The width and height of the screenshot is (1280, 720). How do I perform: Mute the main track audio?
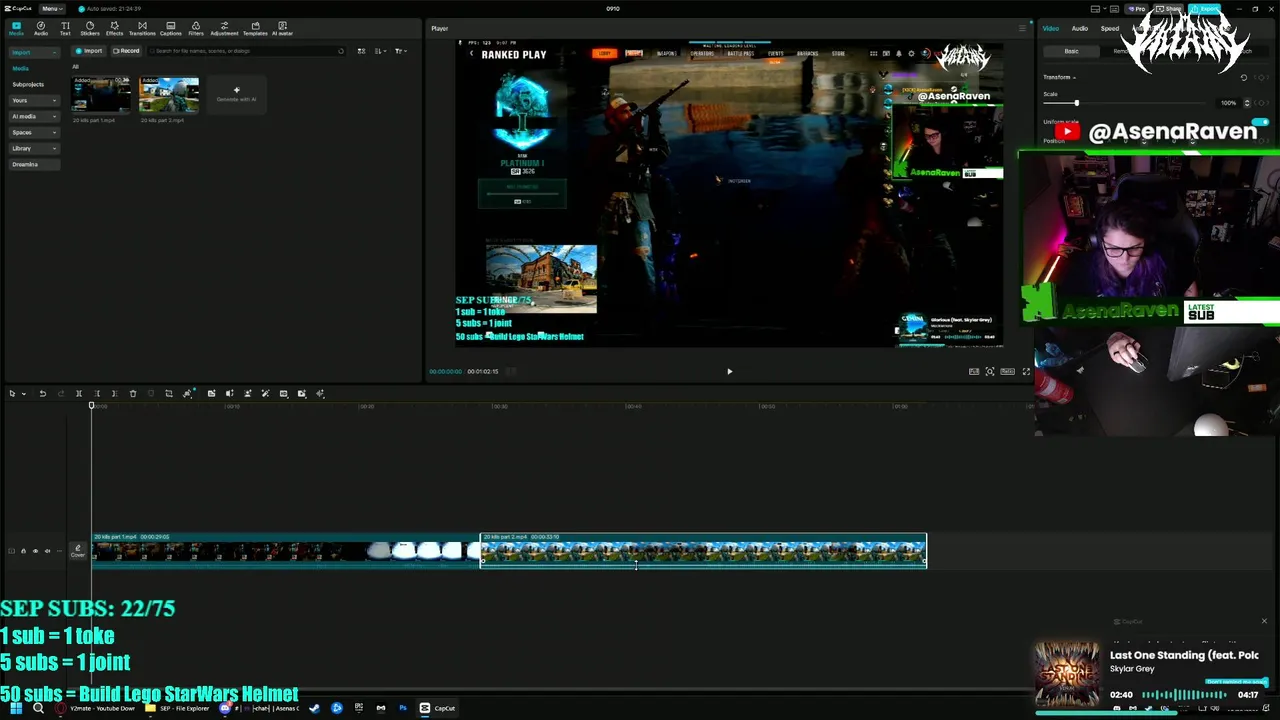pyautogui.click(x=47, y=551)
